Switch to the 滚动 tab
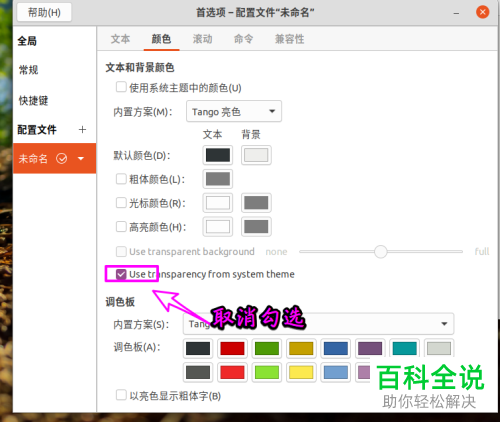The height and width of the screenshot is (422, 500). [x=202, y=39]
